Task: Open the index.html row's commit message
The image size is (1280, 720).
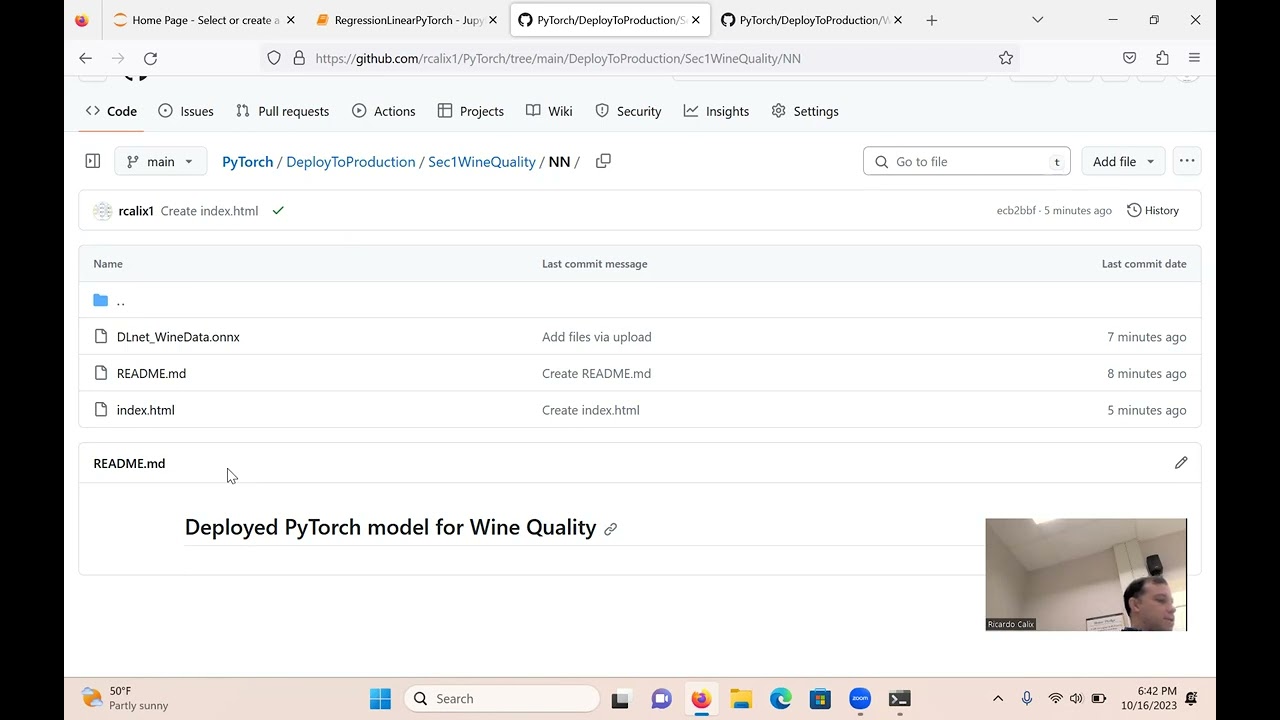Action: pyautogui.click(x=590, y=410)
